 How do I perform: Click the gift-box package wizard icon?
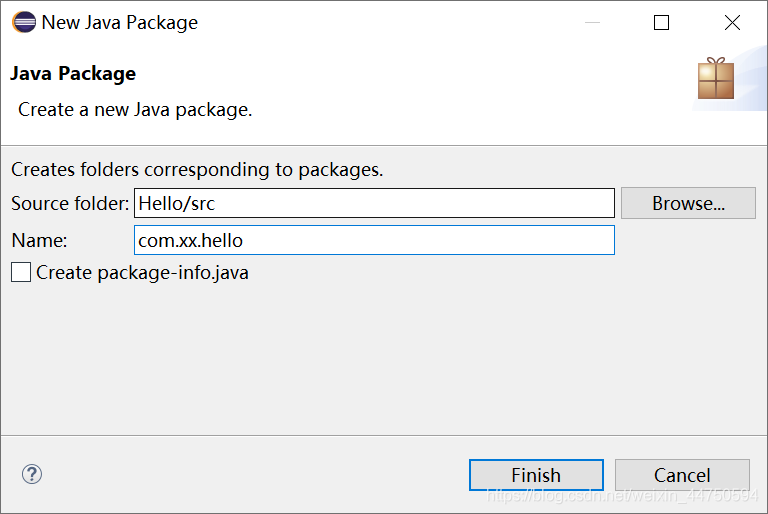pos(716,78)
